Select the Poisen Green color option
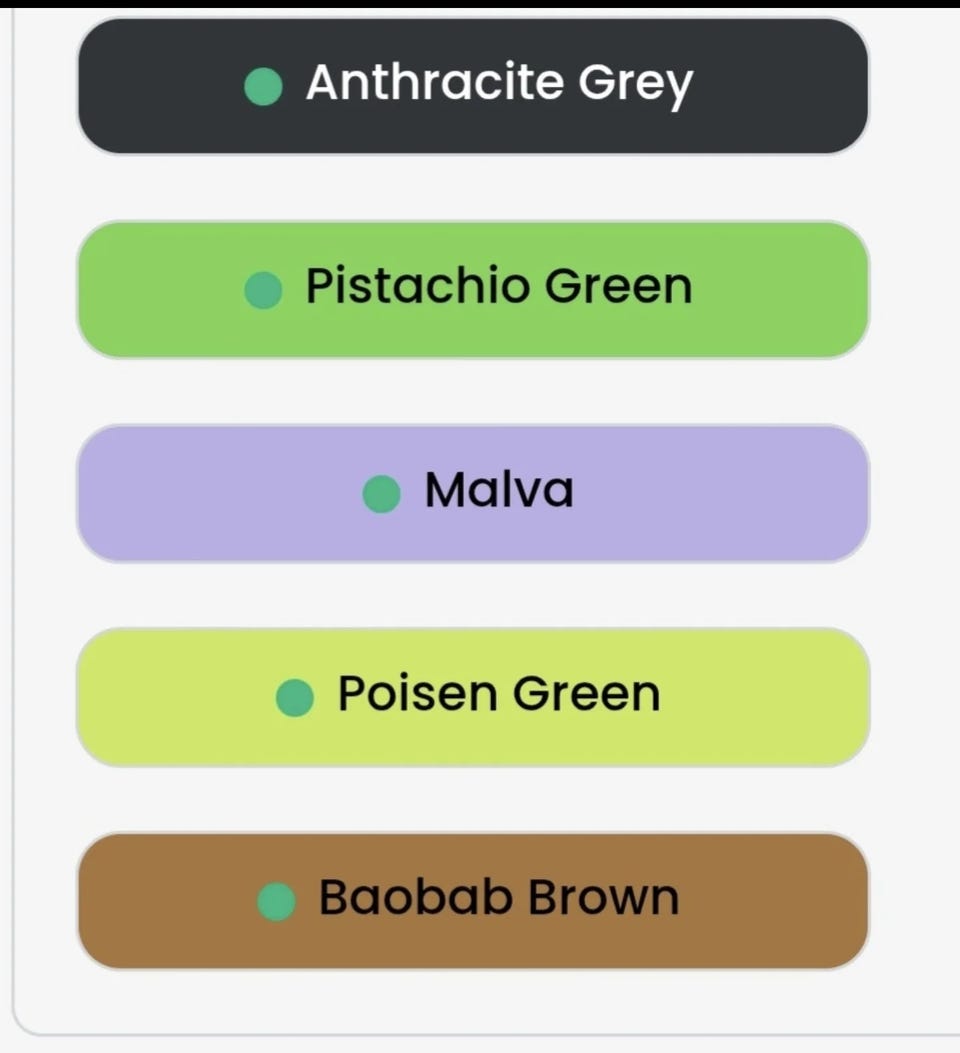The image size is (960, 1053). click(x=473, y=697)
